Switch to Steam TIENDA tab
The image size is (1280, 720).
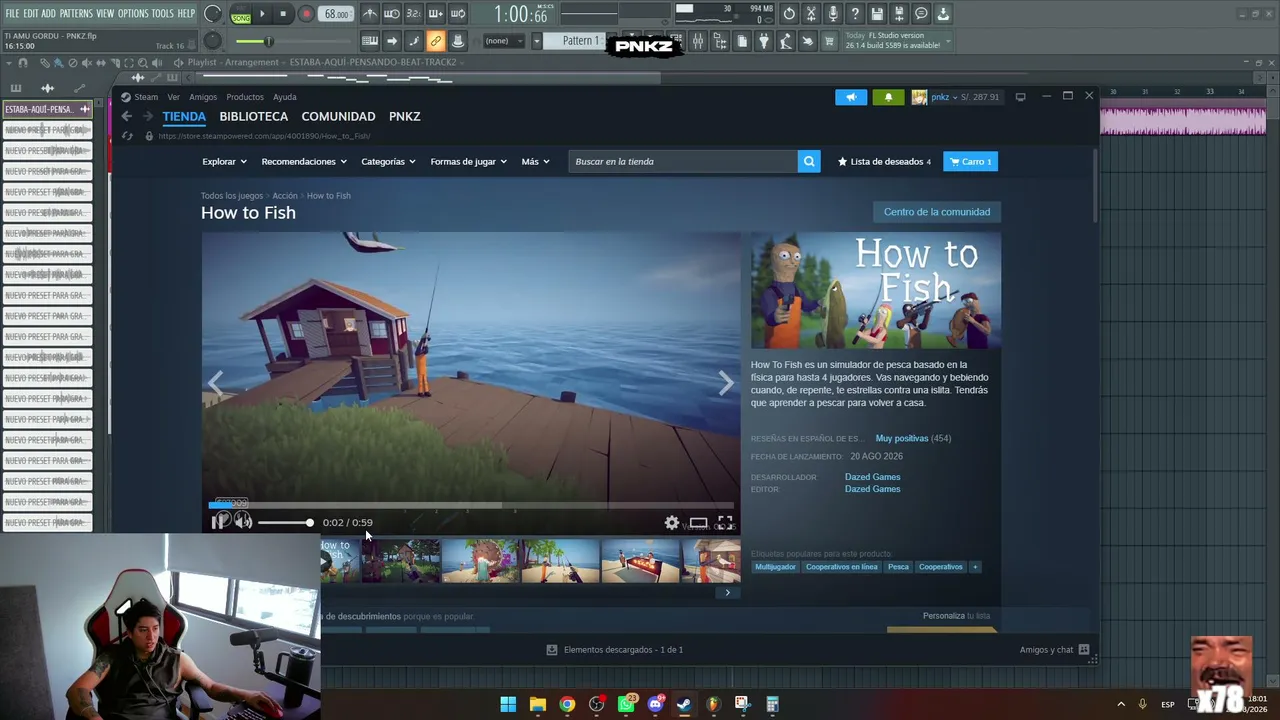click(x=184, y=117)
